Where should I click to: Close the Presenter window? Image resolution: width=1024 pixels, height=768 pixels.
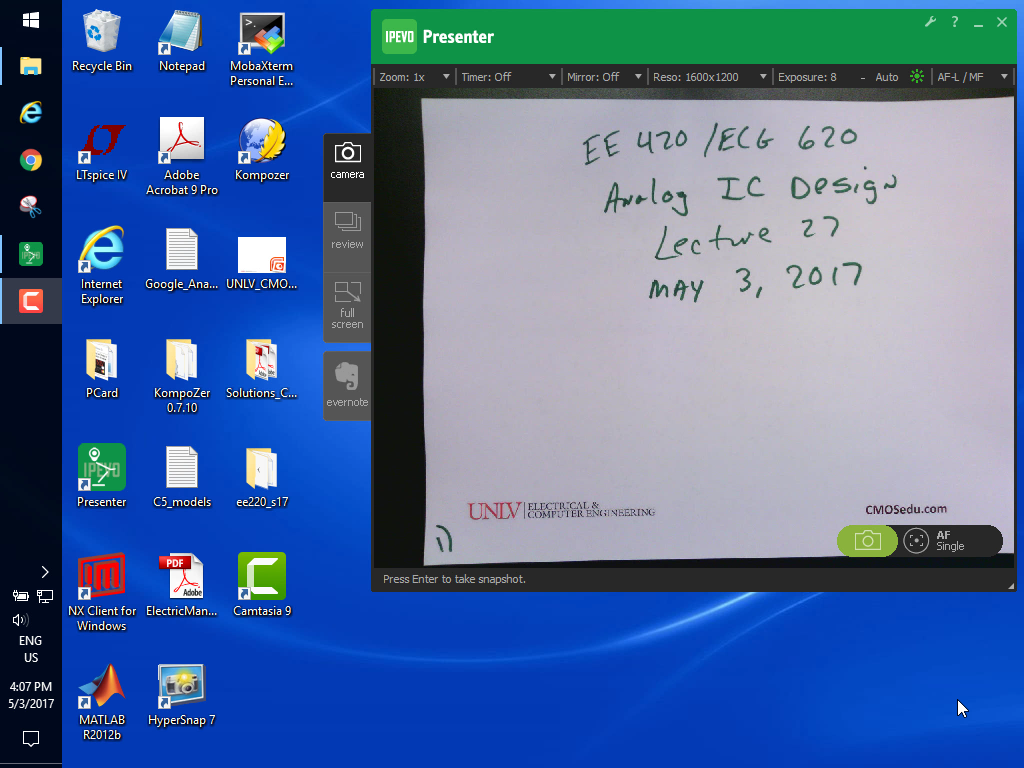pos(1002,22)
